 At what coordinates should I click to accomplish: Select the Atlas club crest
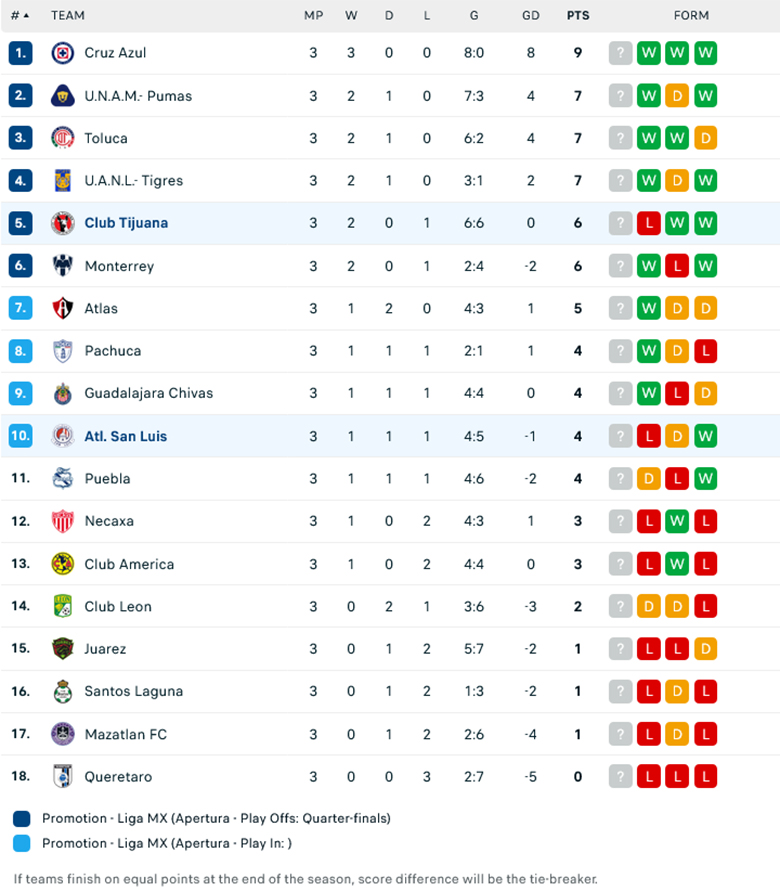(62, 308)
